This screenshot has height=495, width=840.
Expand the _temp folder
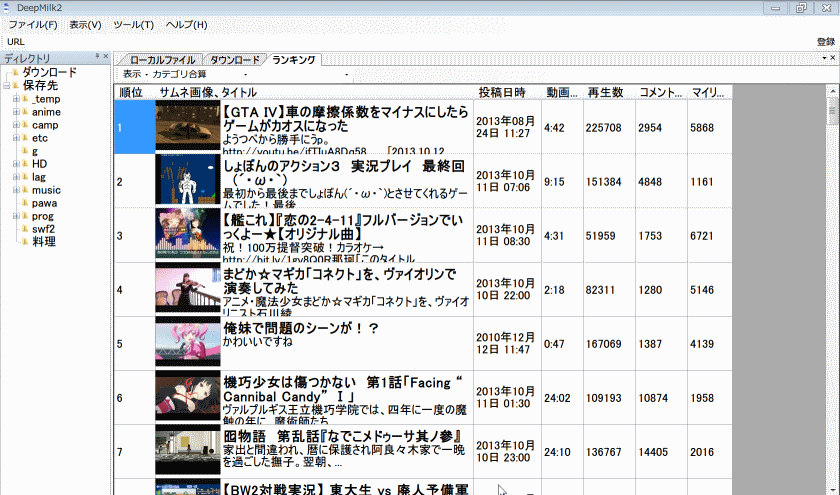click(x=16, y=99)
